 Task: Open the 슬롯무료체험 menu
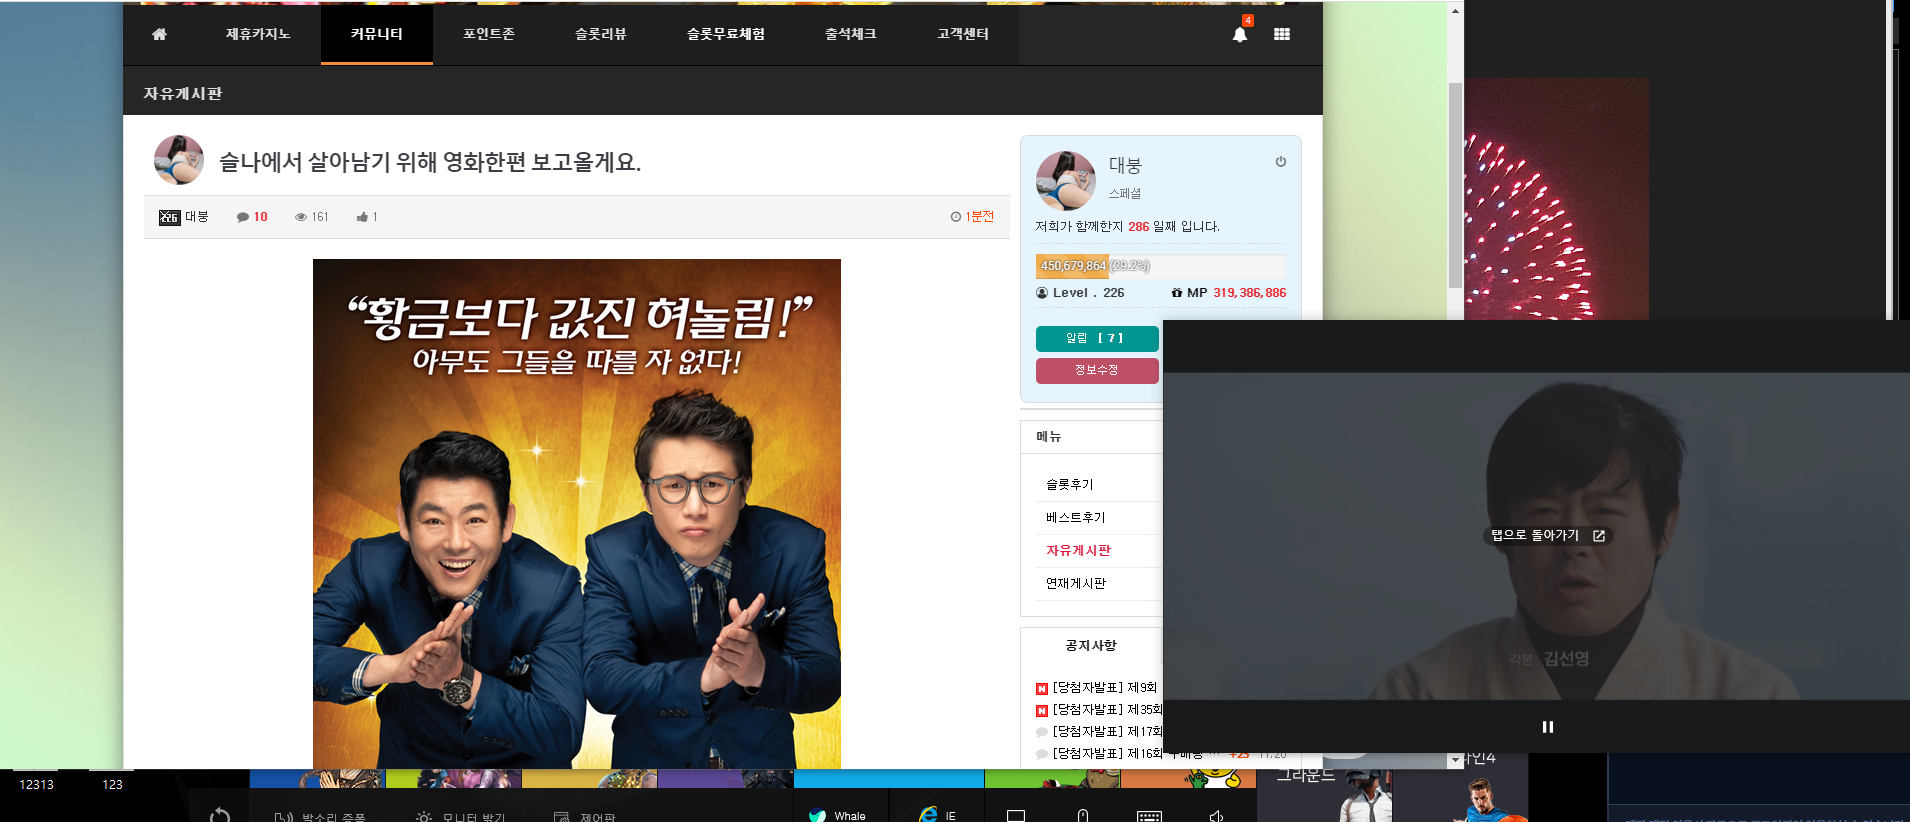coord(726,34)
